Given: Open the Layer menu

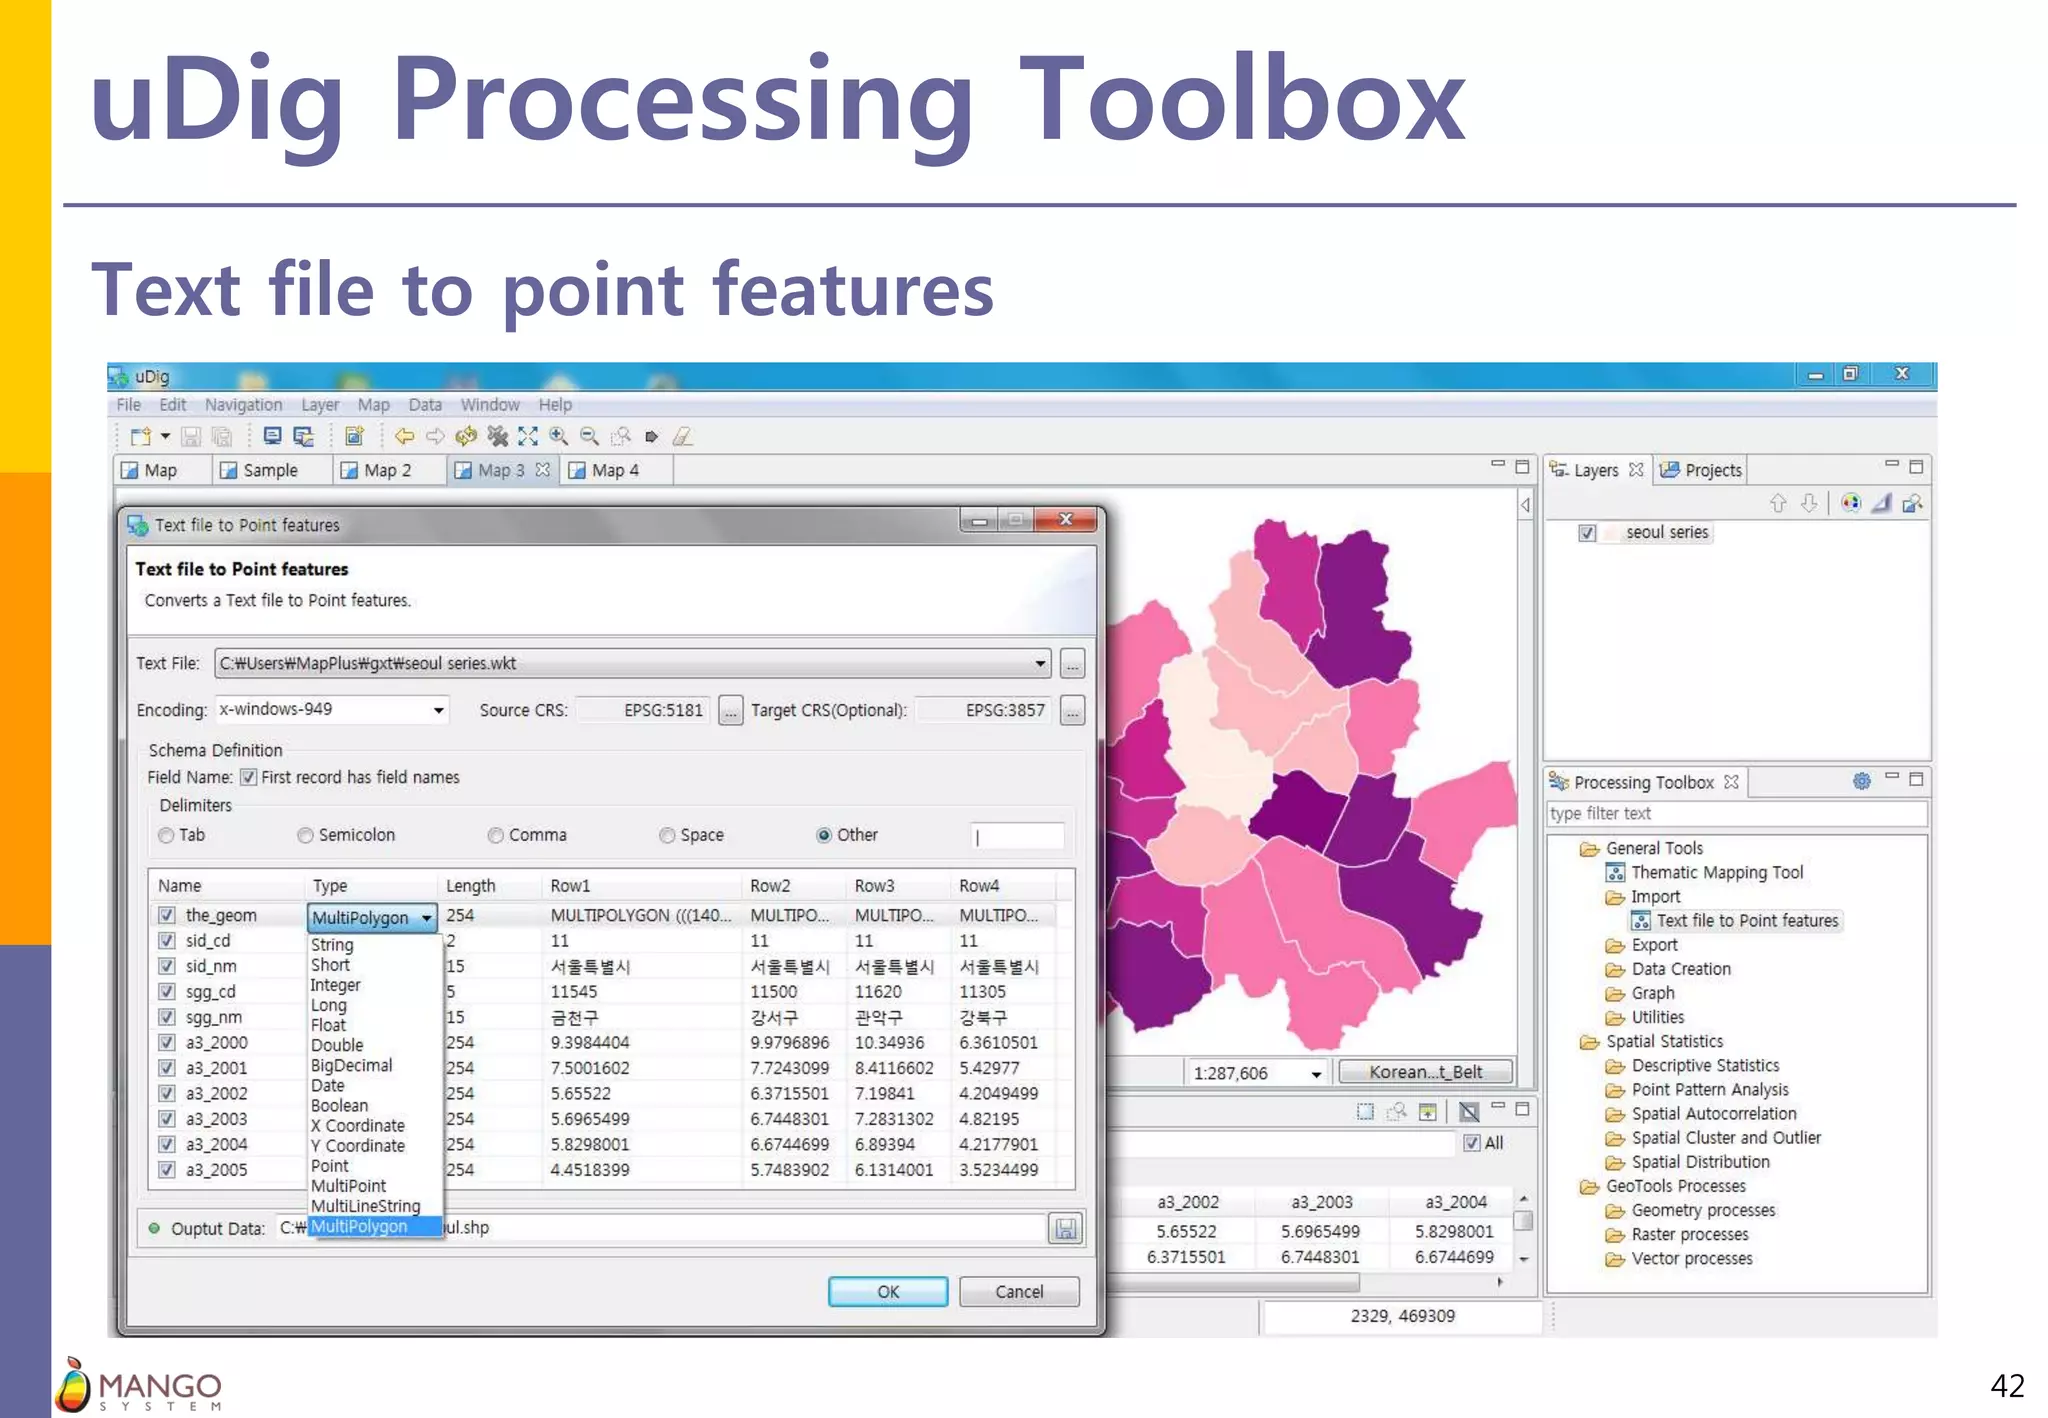Looking at the screenshot, I should pyautogui.click(x=320, y=405).
